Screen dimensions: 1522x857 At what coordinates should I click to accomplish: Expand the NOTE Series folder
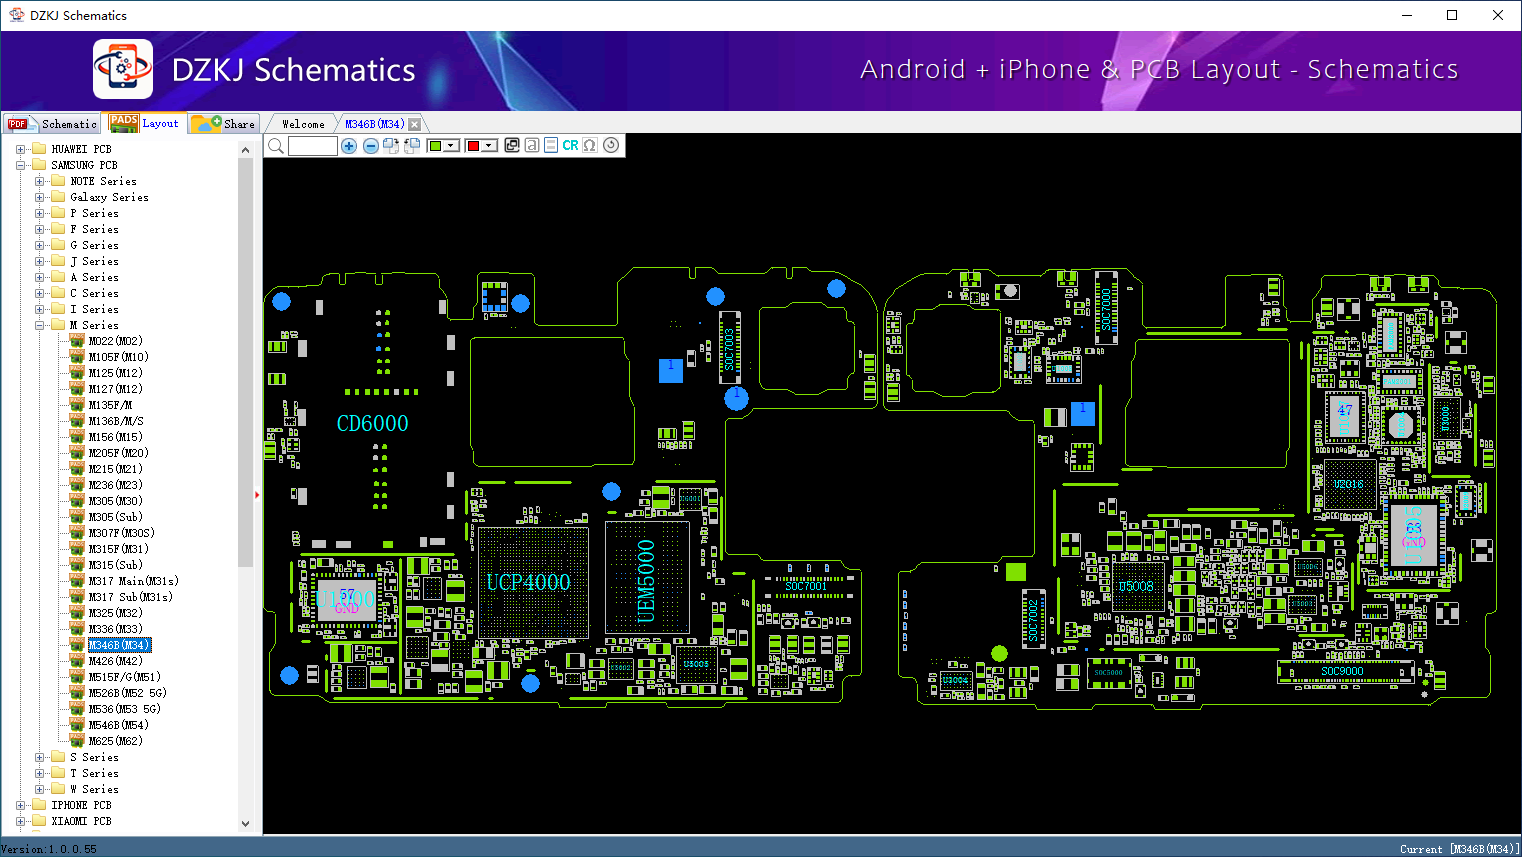click(40, 181)
